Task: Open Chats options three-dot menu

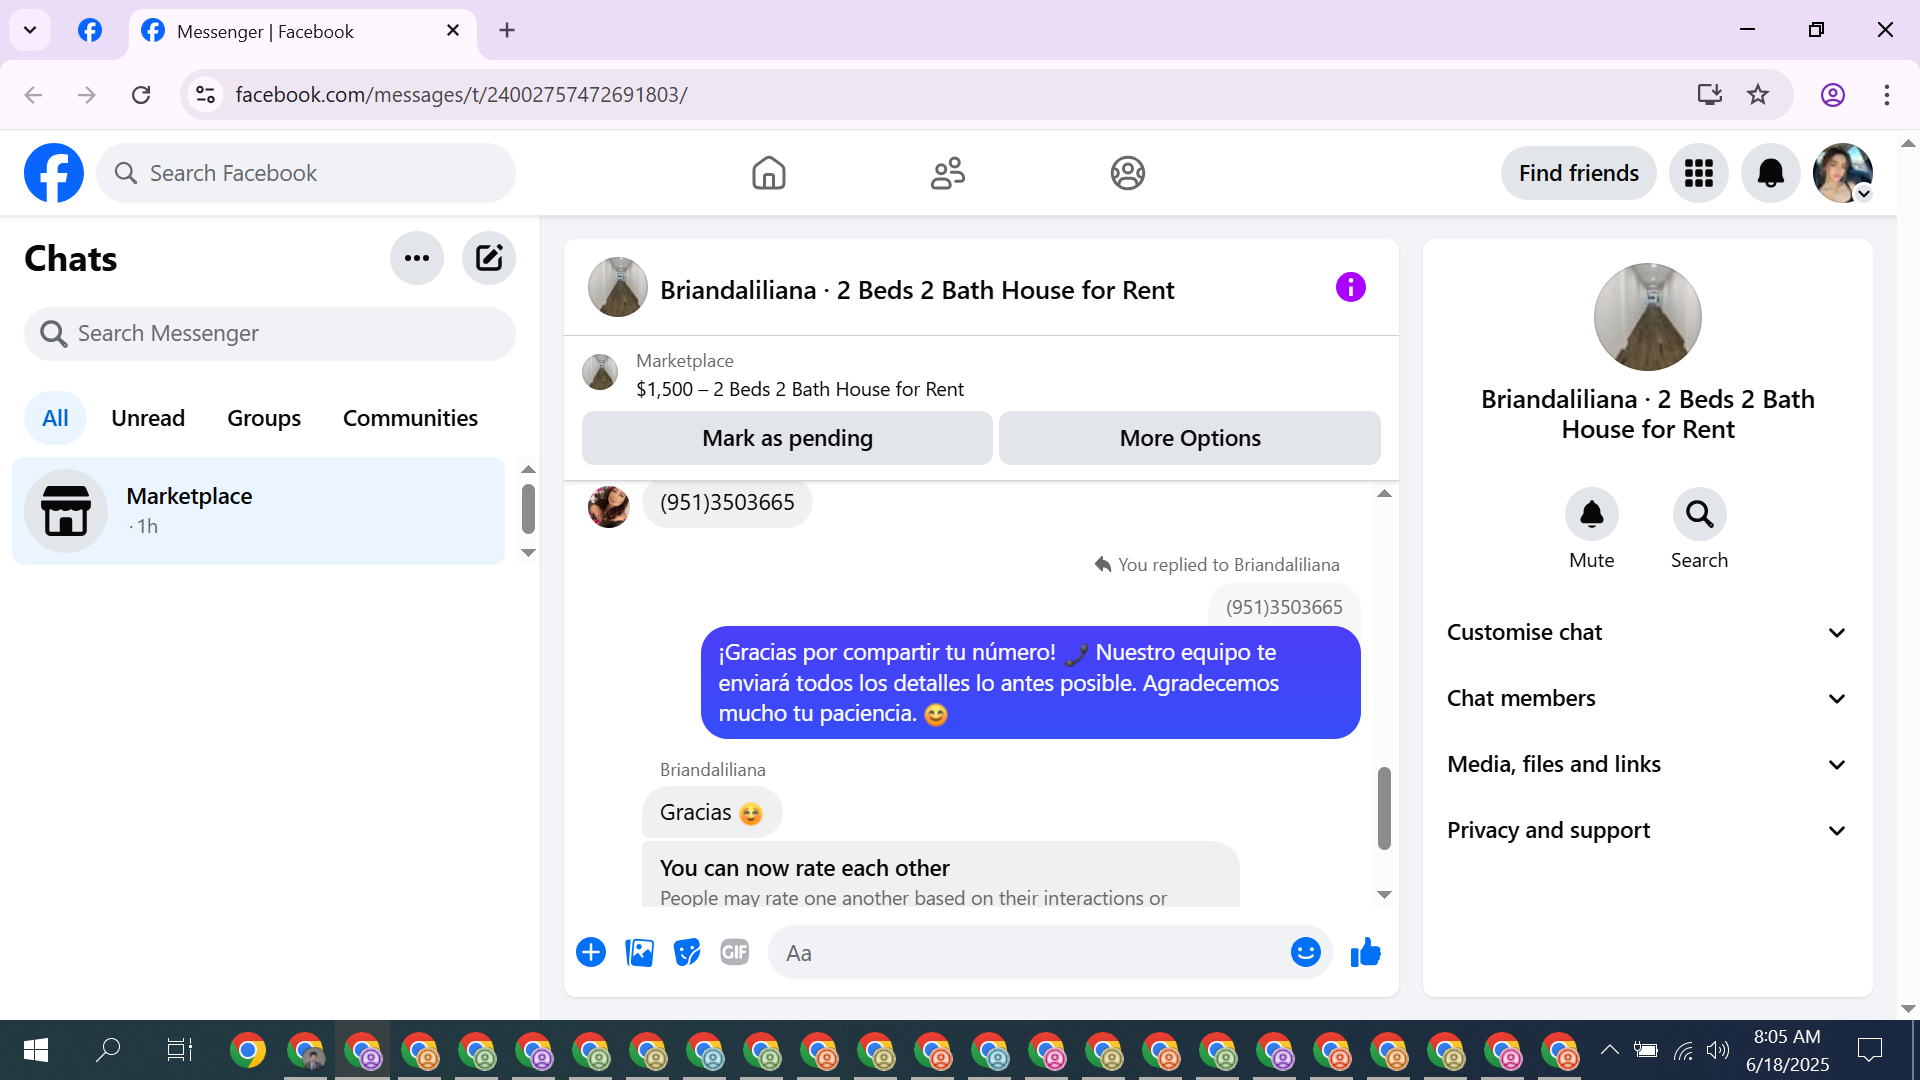Action: [x=417, y=258]
